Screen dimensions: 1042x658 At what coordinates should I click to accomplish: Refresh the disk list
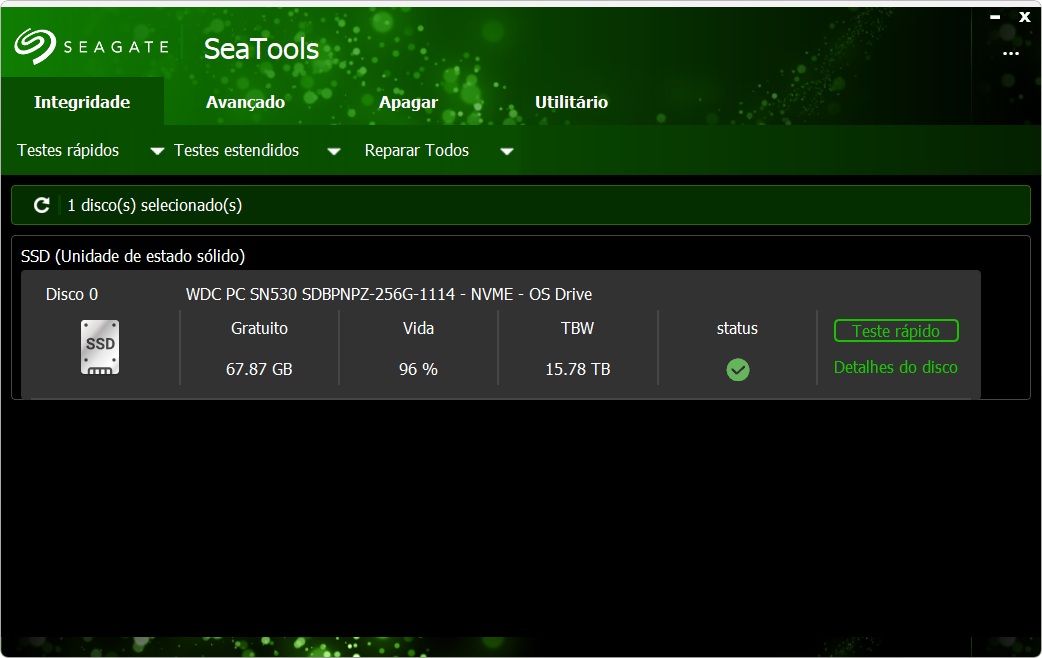[41, 205]
